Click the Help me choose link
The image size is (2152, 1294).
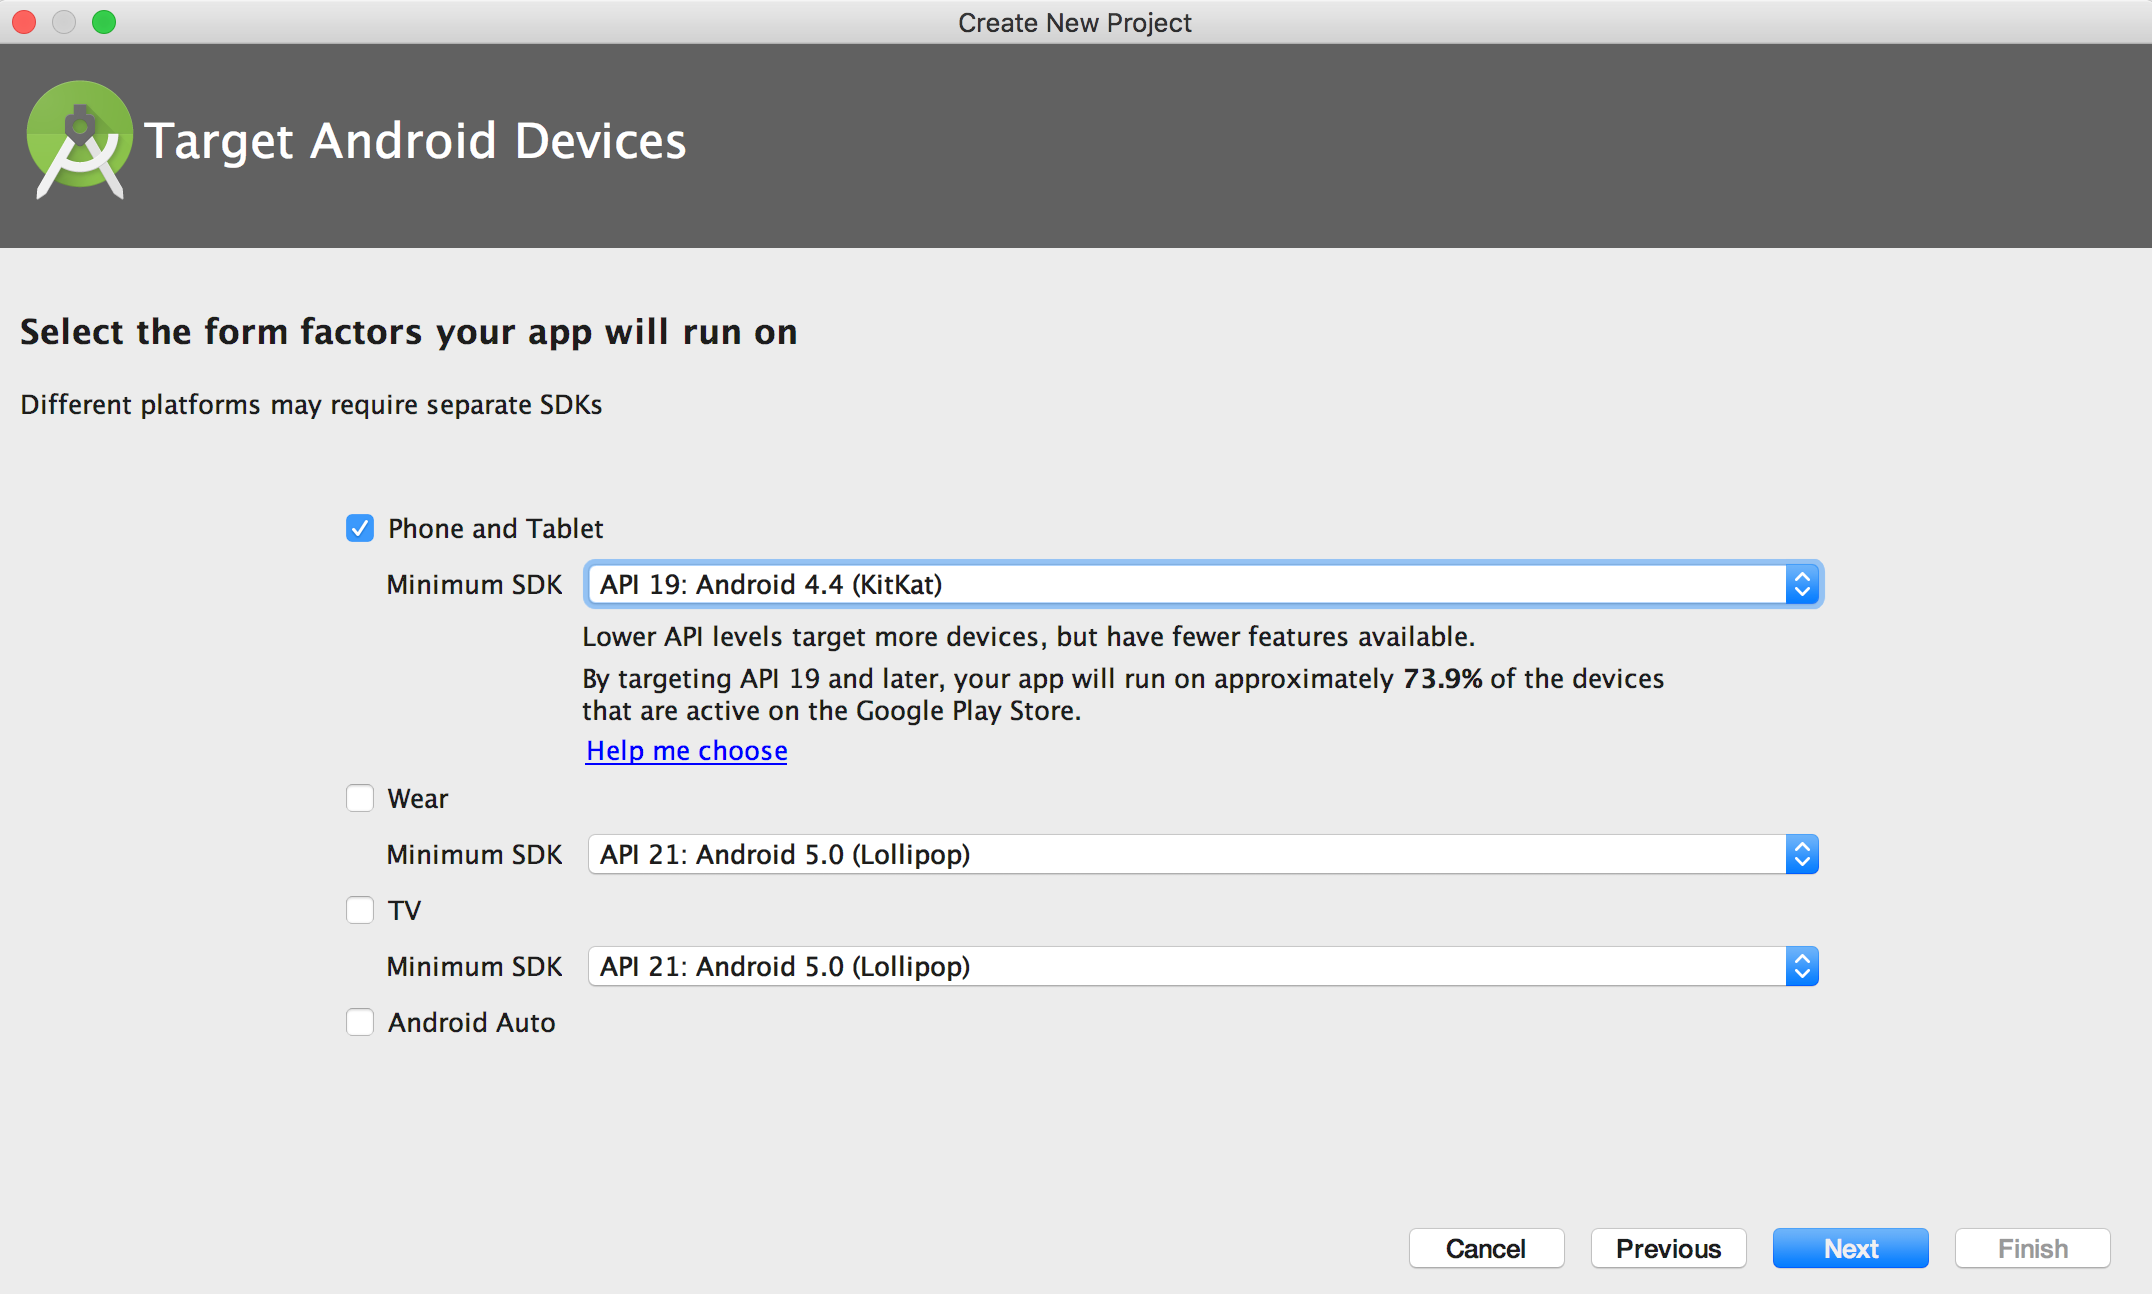[x=687, y=750]
